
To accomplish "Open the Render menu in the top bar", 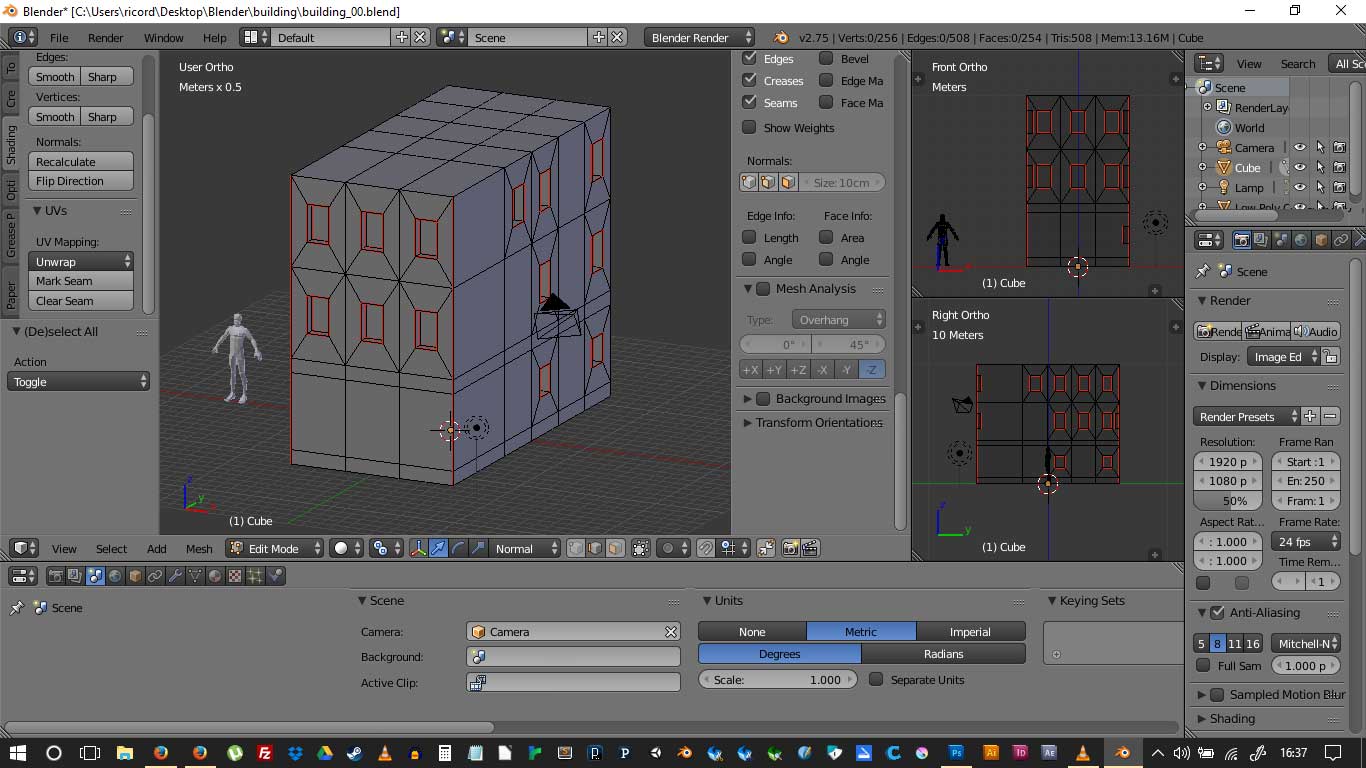I will click(105, 38).
